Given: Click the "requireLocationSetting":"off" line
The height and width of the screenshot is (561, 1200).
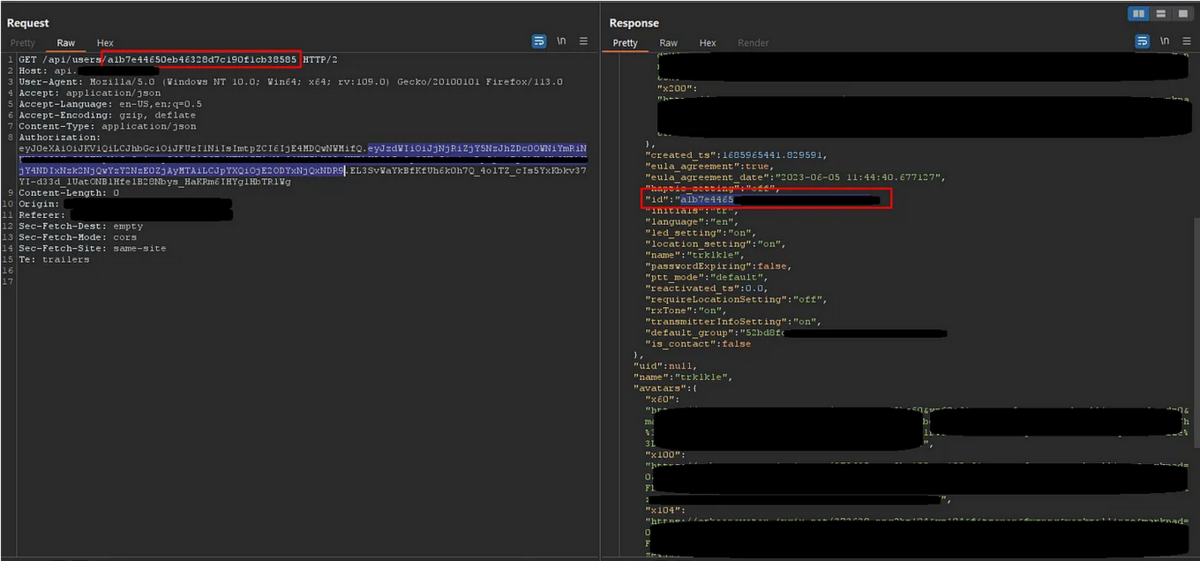Looking at the screenshot, I should 738,299.
